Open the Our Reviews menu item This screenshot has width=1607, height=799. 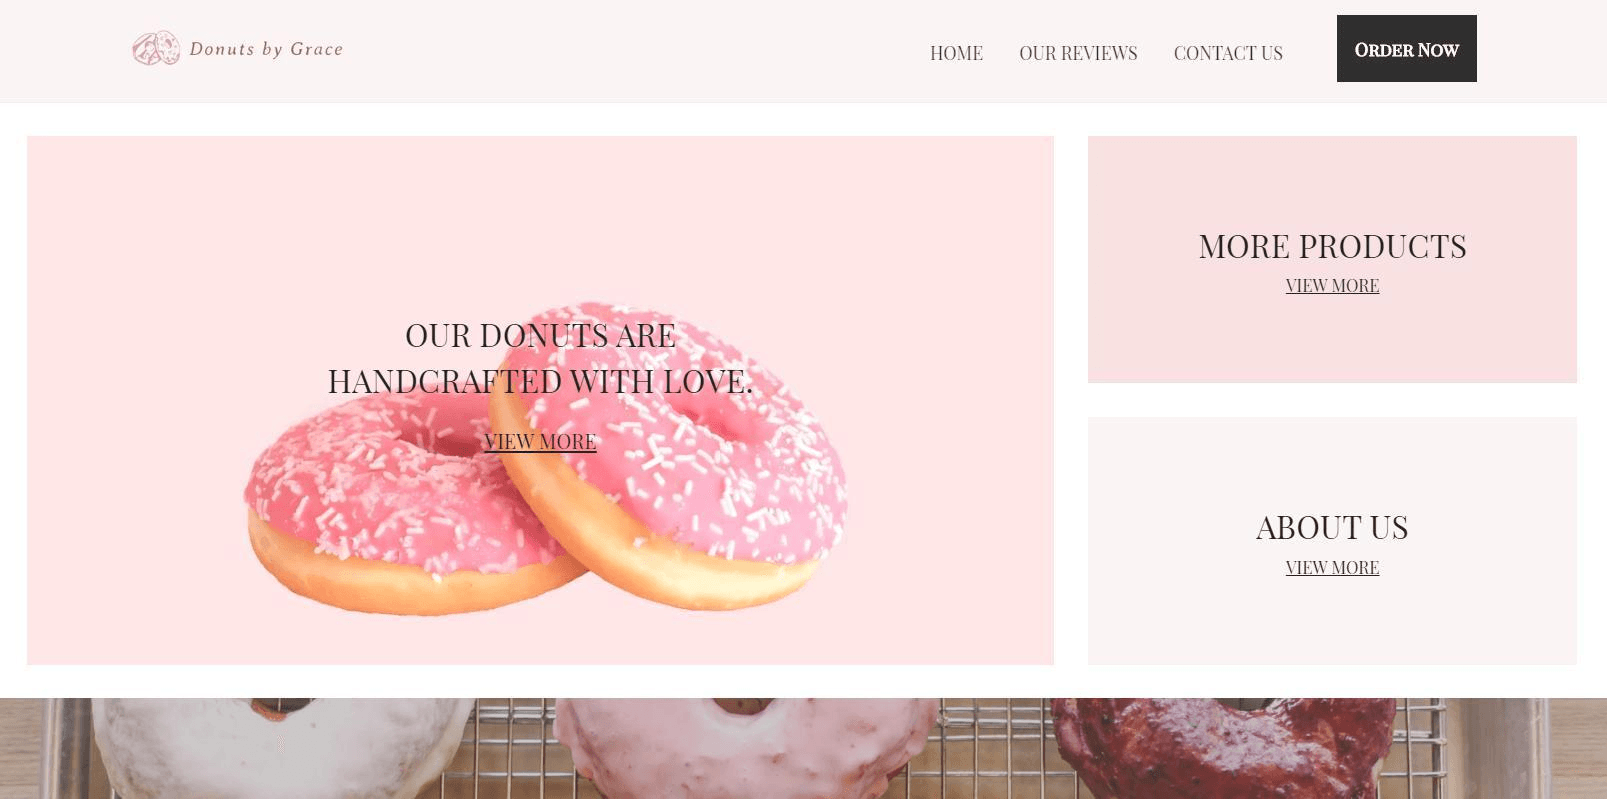[1078, 53]
